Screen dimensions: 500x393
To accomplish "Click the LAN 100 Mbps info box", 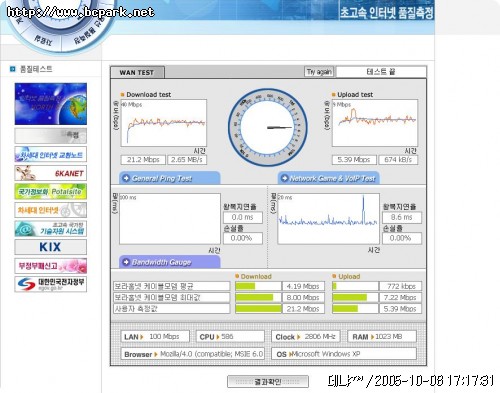I will [155, 337].
